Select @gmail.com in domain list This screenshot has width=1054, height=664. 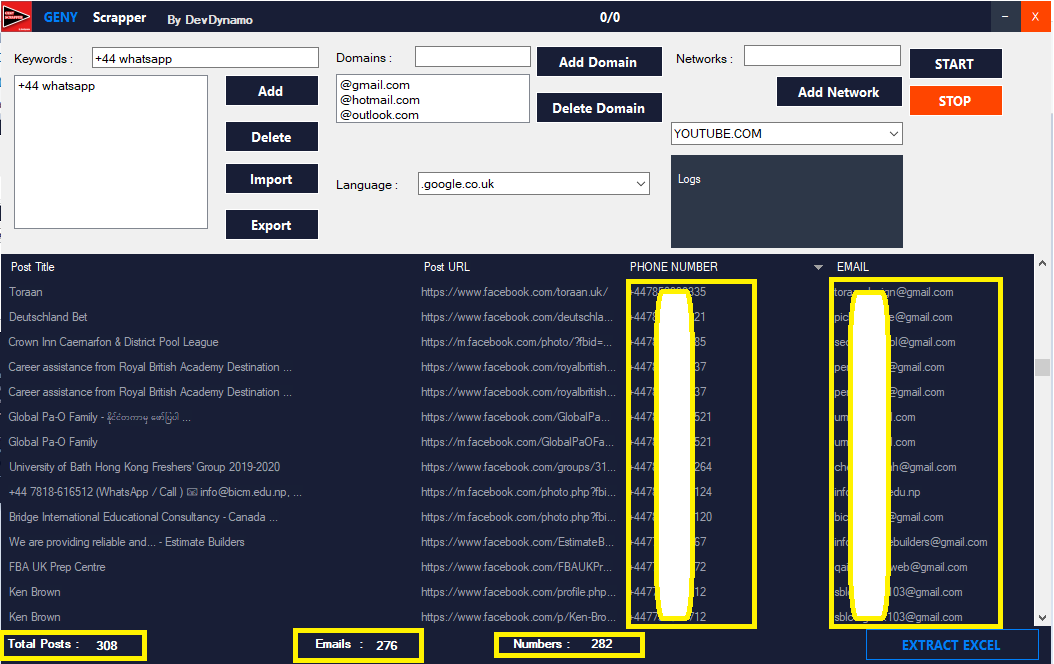tap(374, 85)
